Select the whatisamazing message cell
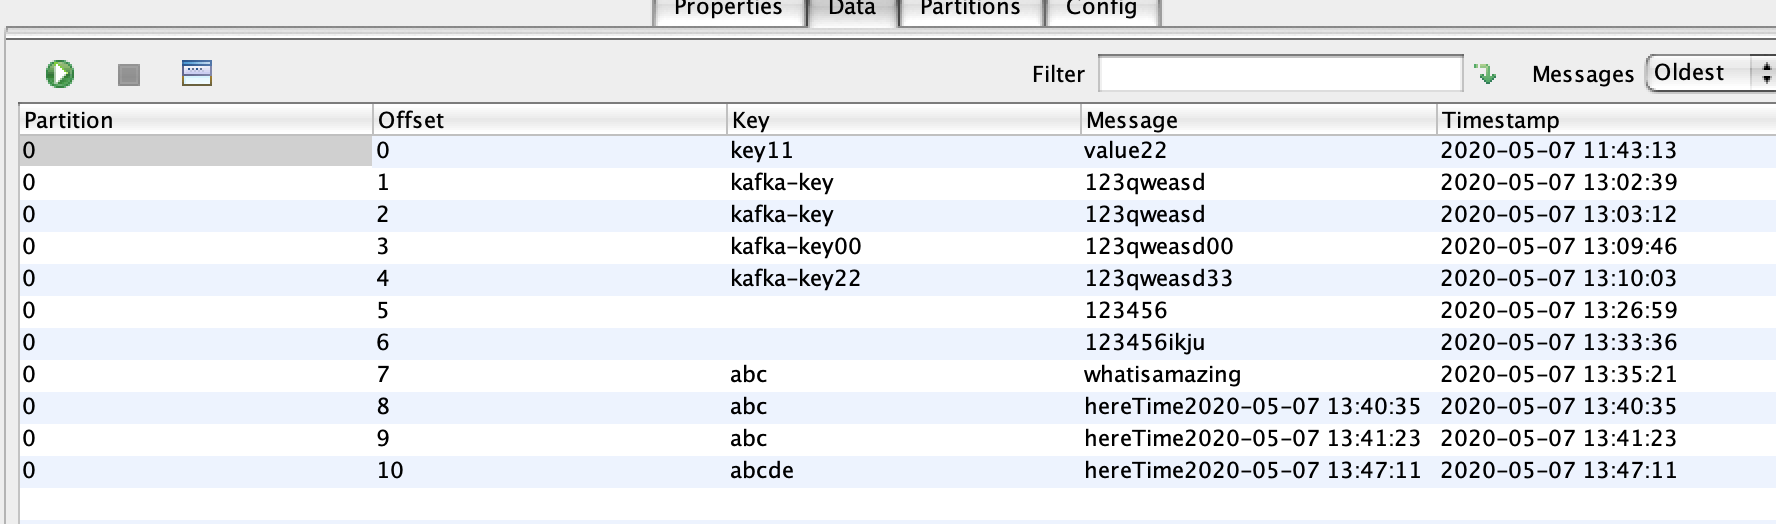Screen dimensions: 1776x524 1162,375
